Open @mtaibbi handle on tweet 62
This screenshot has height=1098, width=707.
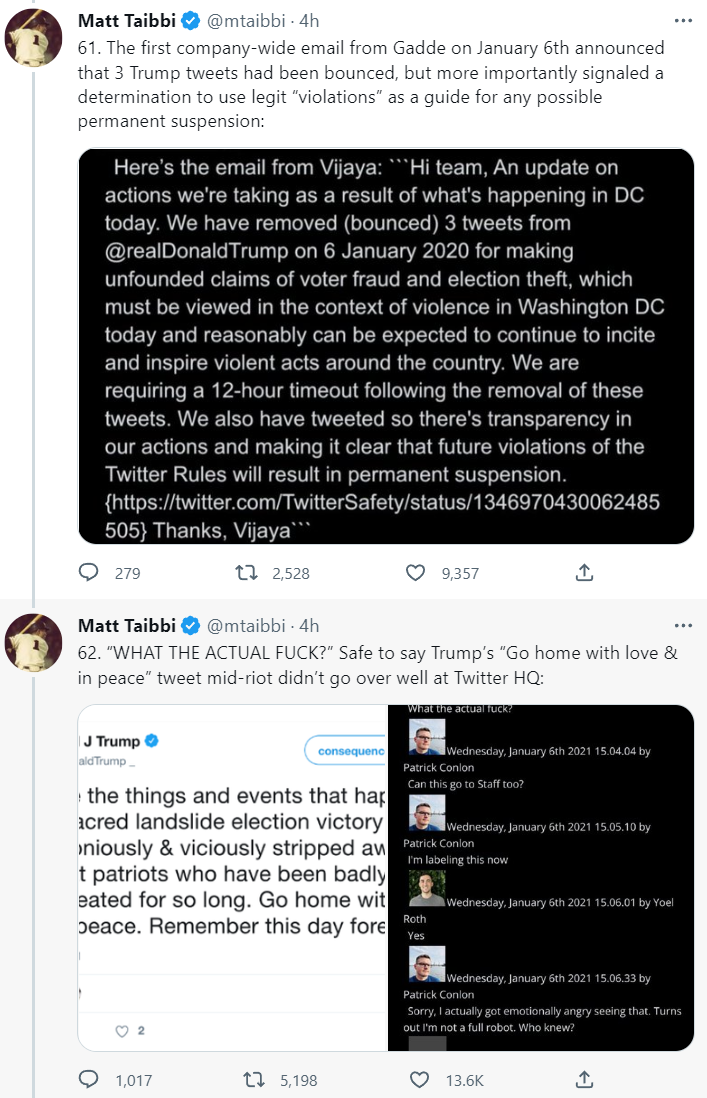click(248, 626)
